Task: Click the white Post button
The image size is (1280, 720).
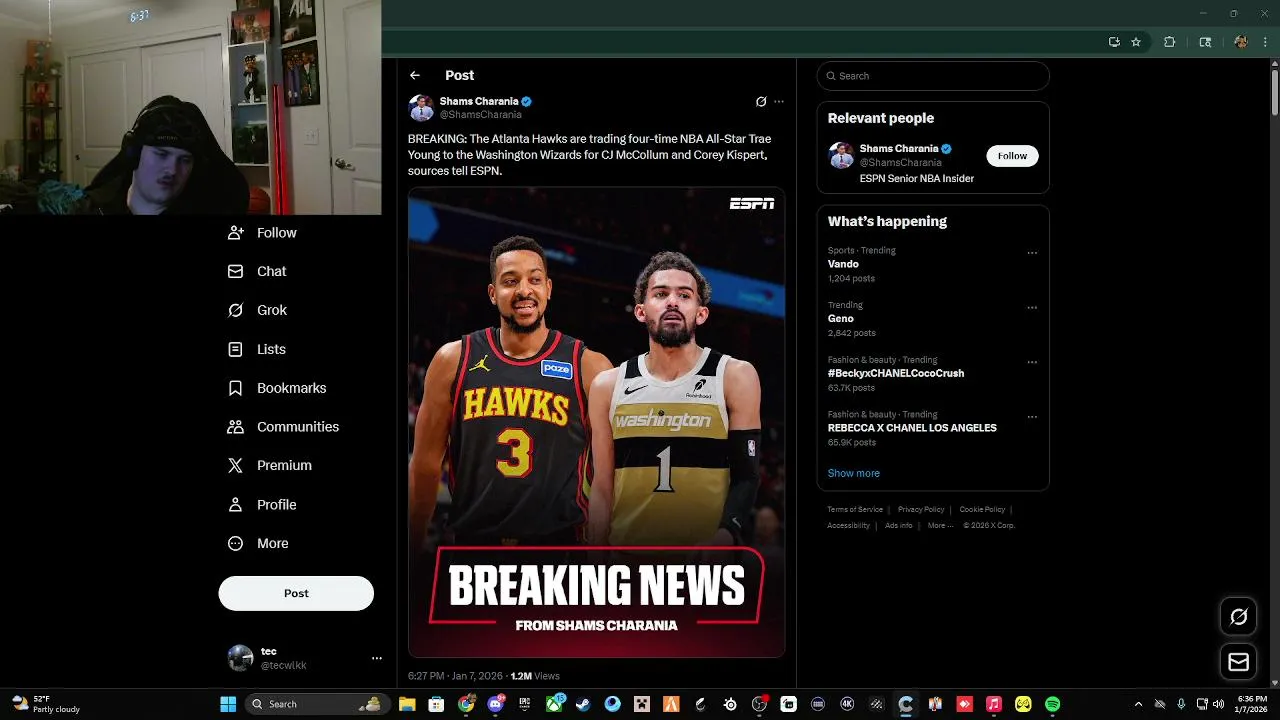Action: pyautogui.click(x=296, y=593)
